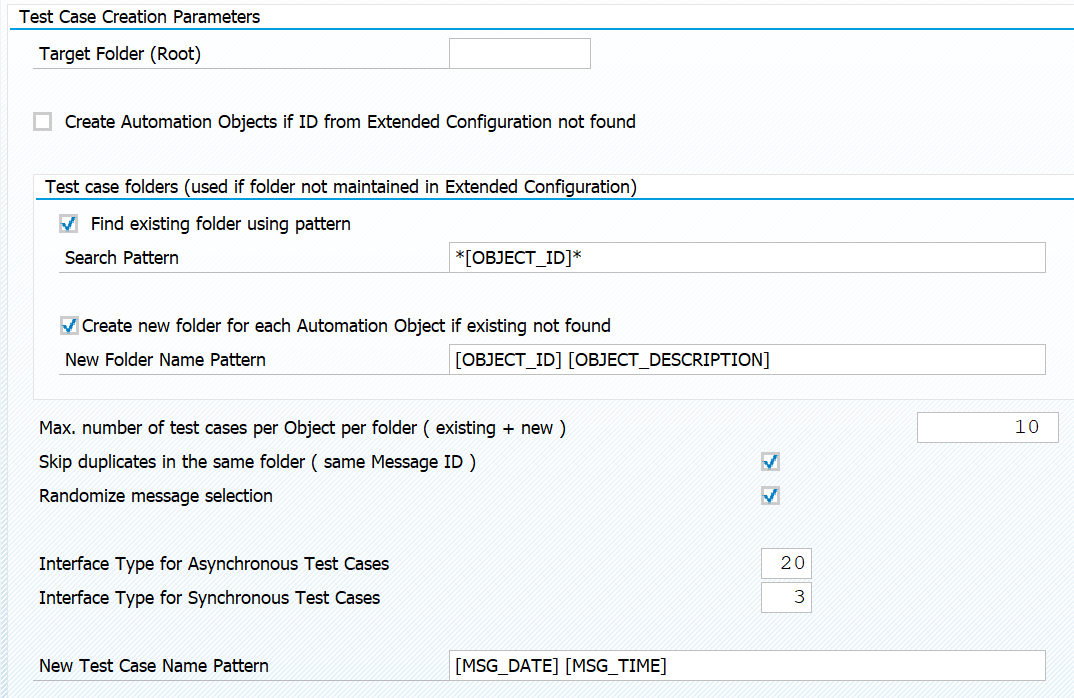This screenshot has height=698, width=1074.
Task: Uncheck Randomize message selection checkbox
Action: pyautogui.click(x=770, y=496)
